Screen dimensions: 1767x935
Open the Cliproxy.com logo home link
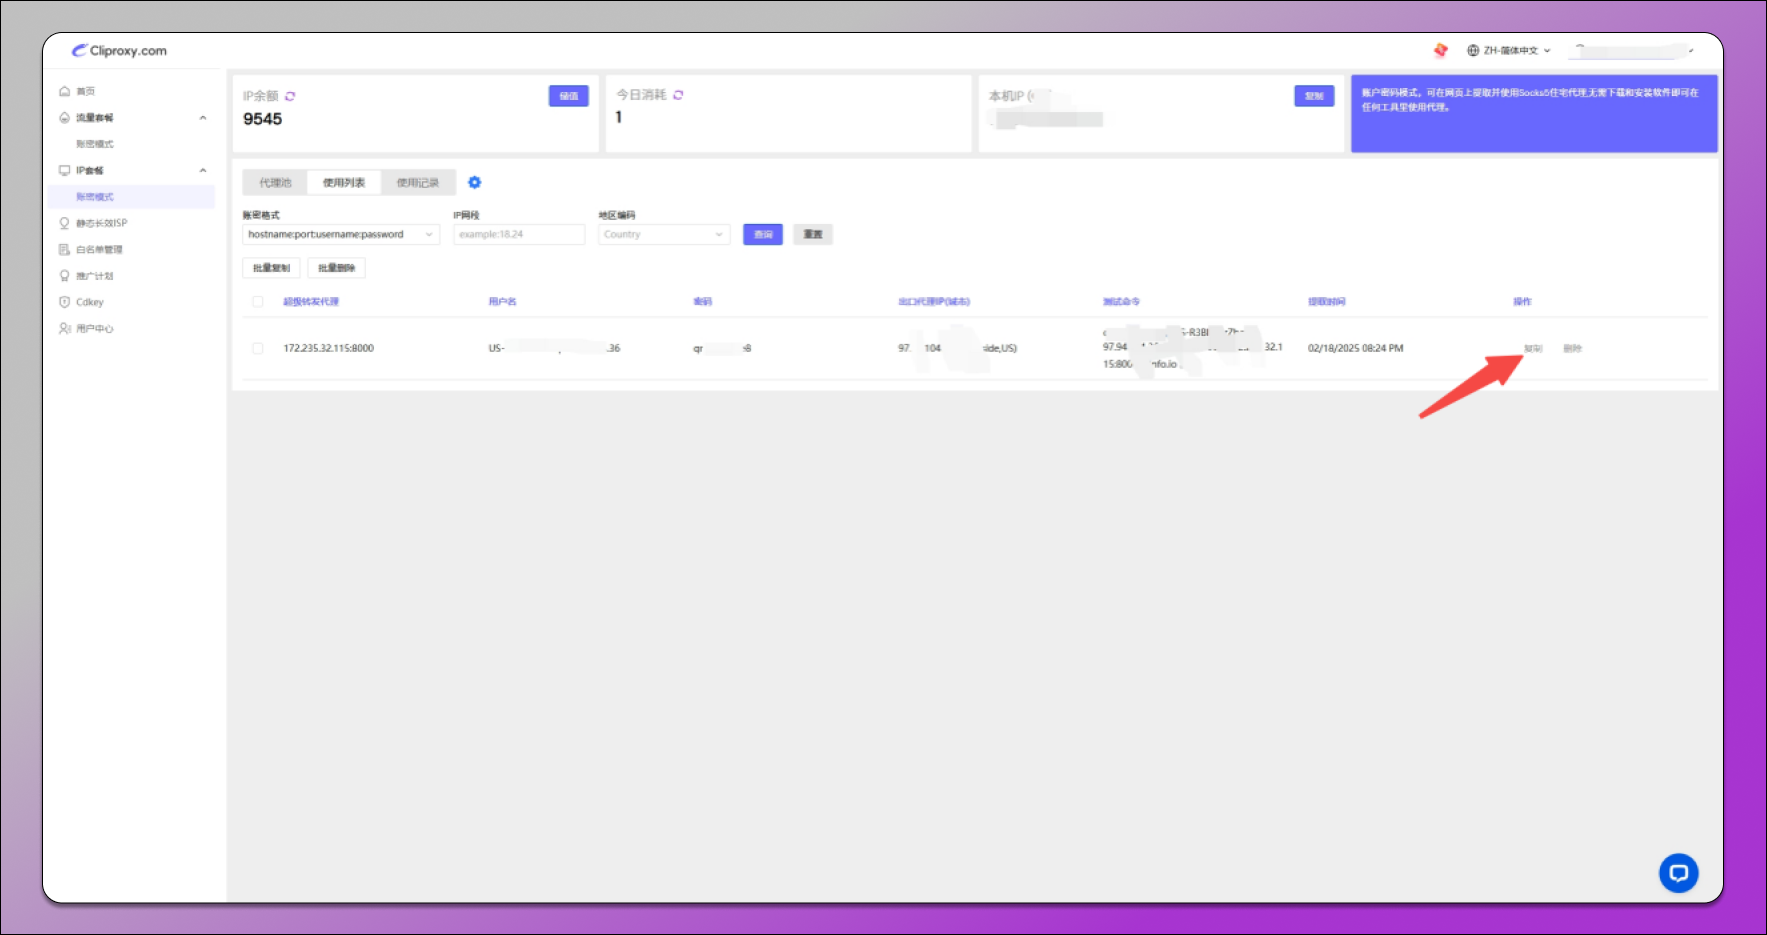(x=120, y=51)
